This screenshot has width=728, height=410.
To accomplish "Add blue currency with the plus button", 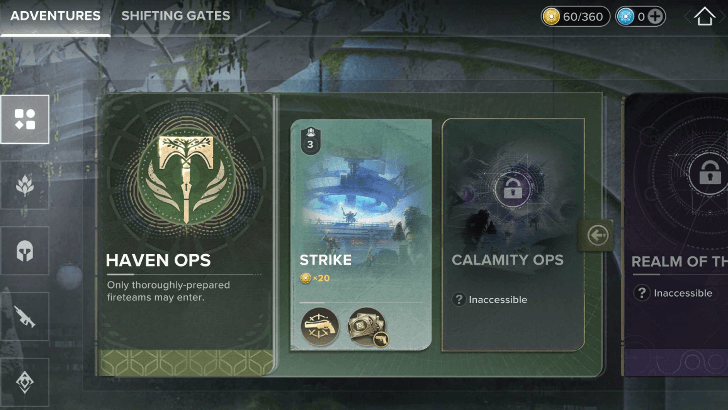I will pyautogui.click(x=655, y=17).
